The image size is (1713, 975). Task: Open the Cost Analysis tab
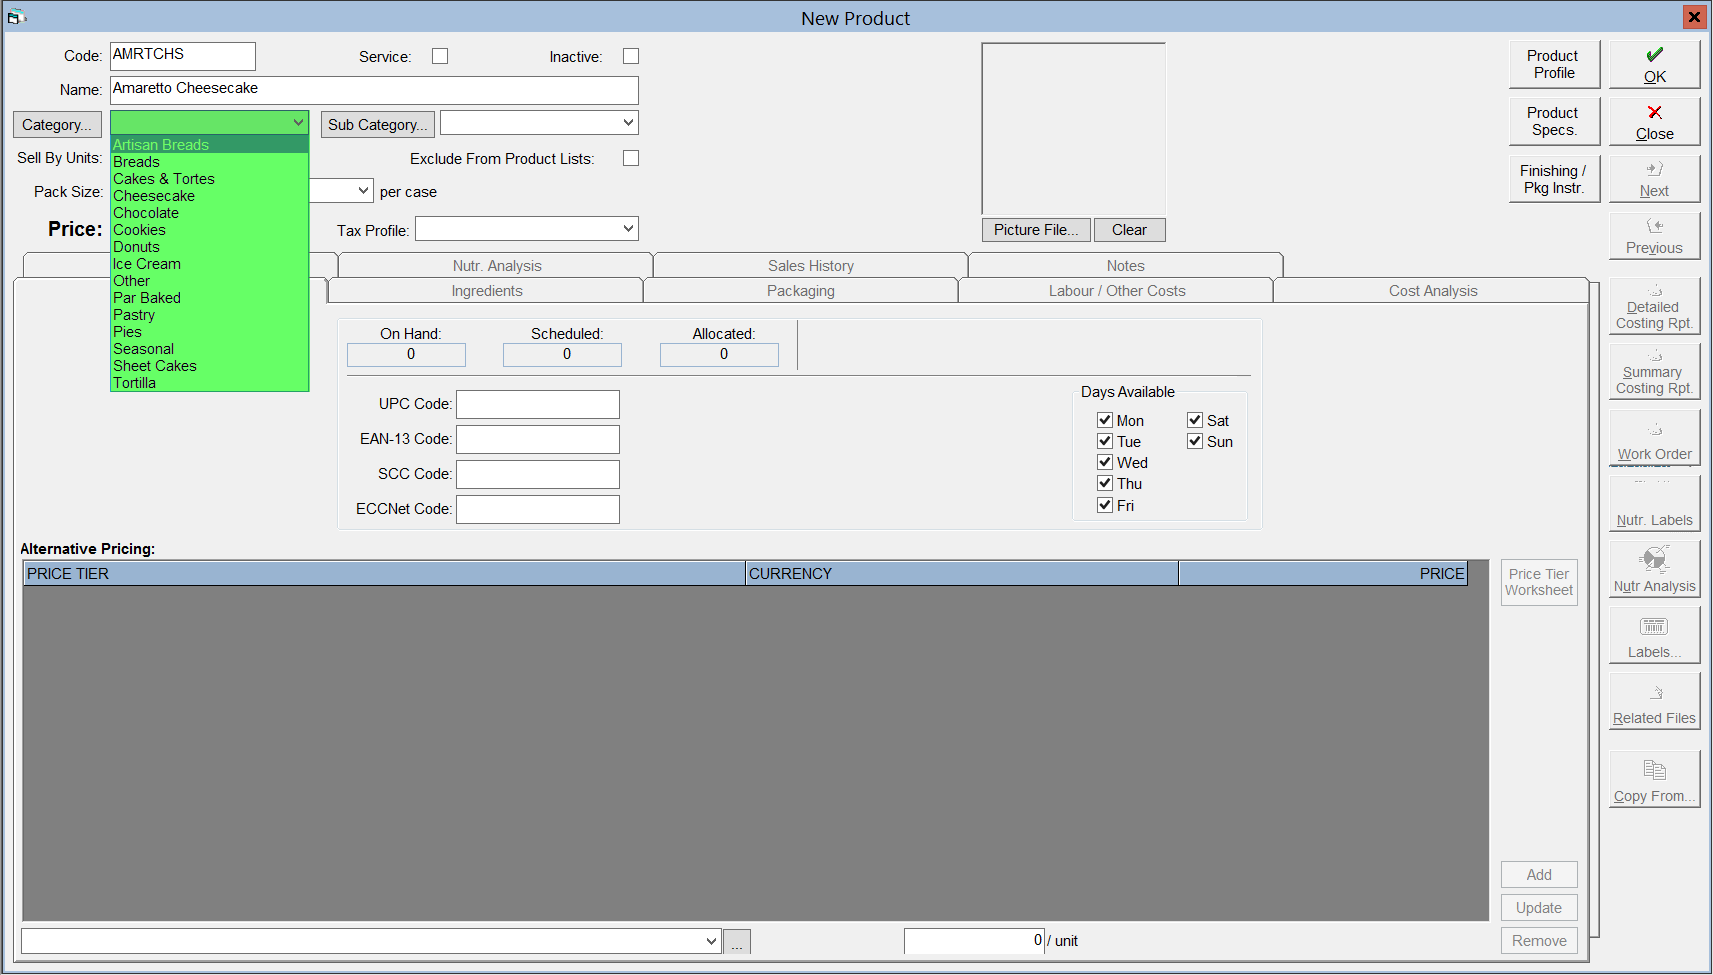pos(1432,291)
